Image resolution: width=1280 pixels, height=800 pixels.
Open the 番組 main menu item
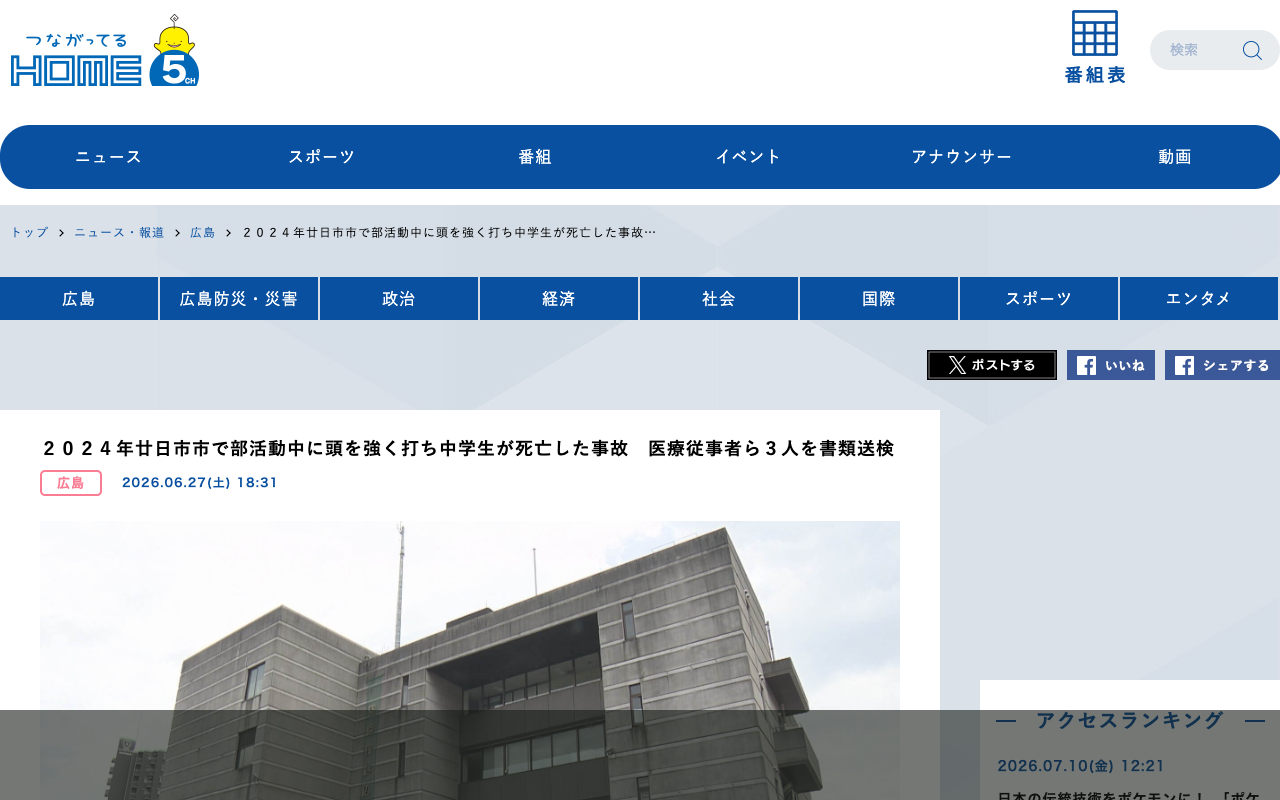[535, 157]
